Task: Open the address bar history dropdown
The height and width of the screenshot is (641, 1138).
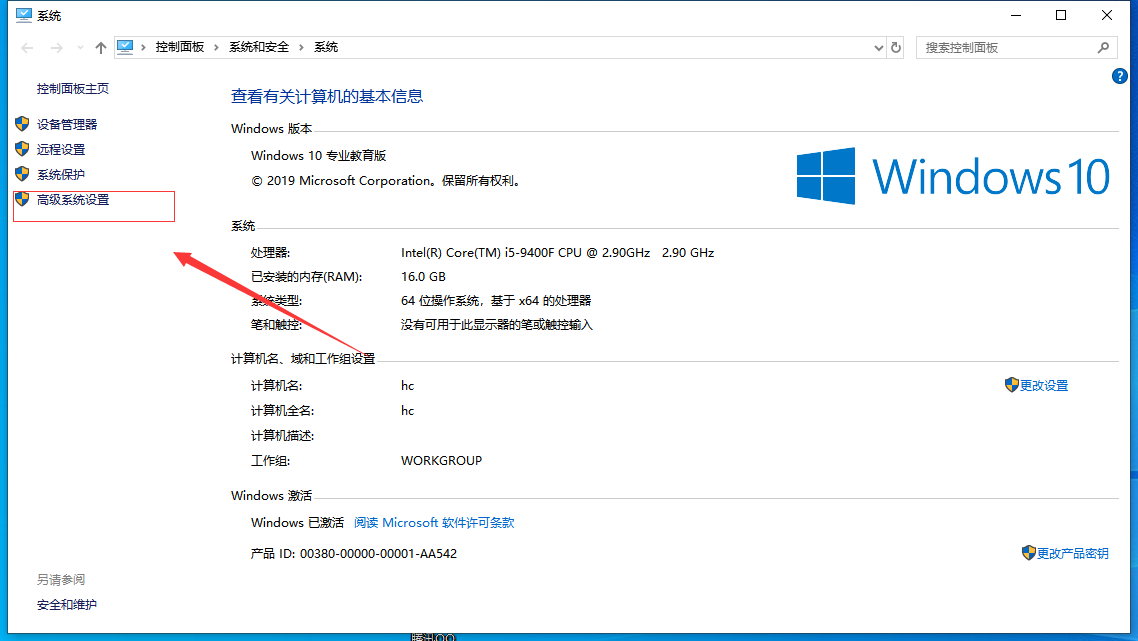Action: pyautogui.click(x=878, y=48)
